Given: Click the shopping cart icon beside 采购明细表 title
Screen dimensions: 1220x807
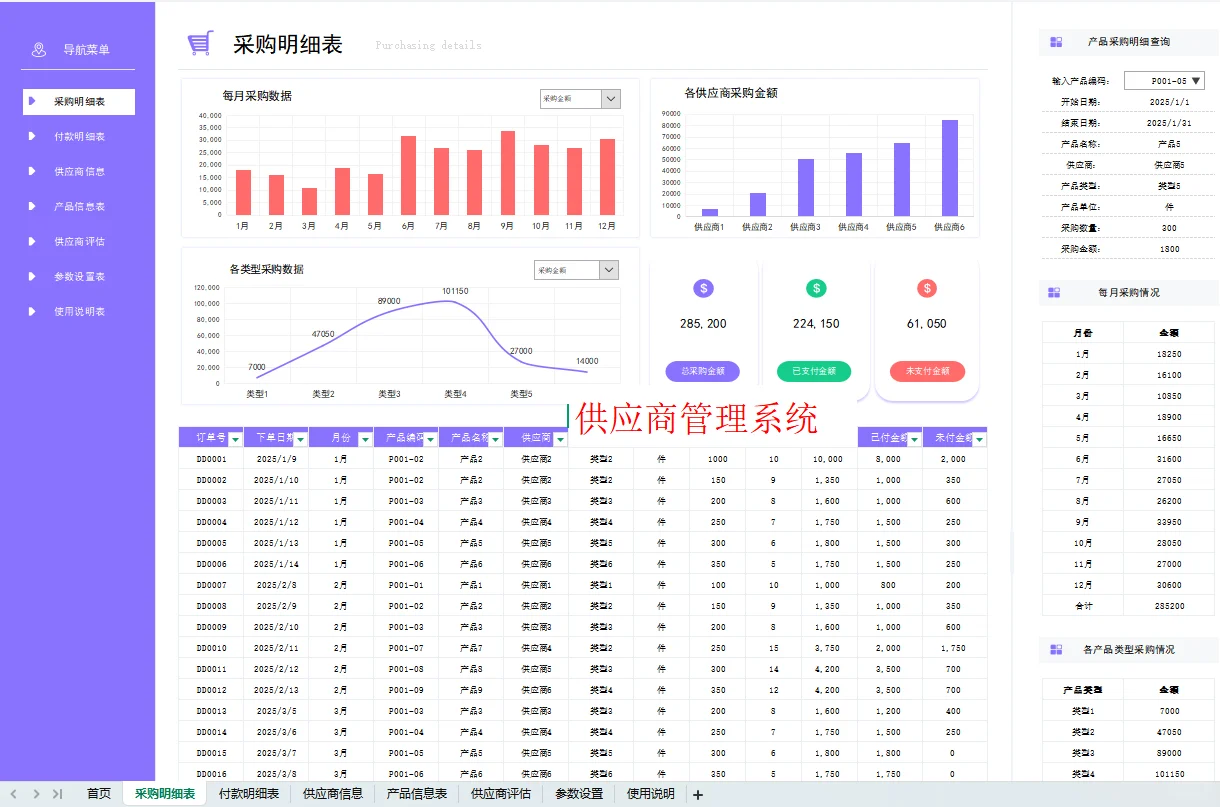Looking at the screenshot, I should pos(199,43).
